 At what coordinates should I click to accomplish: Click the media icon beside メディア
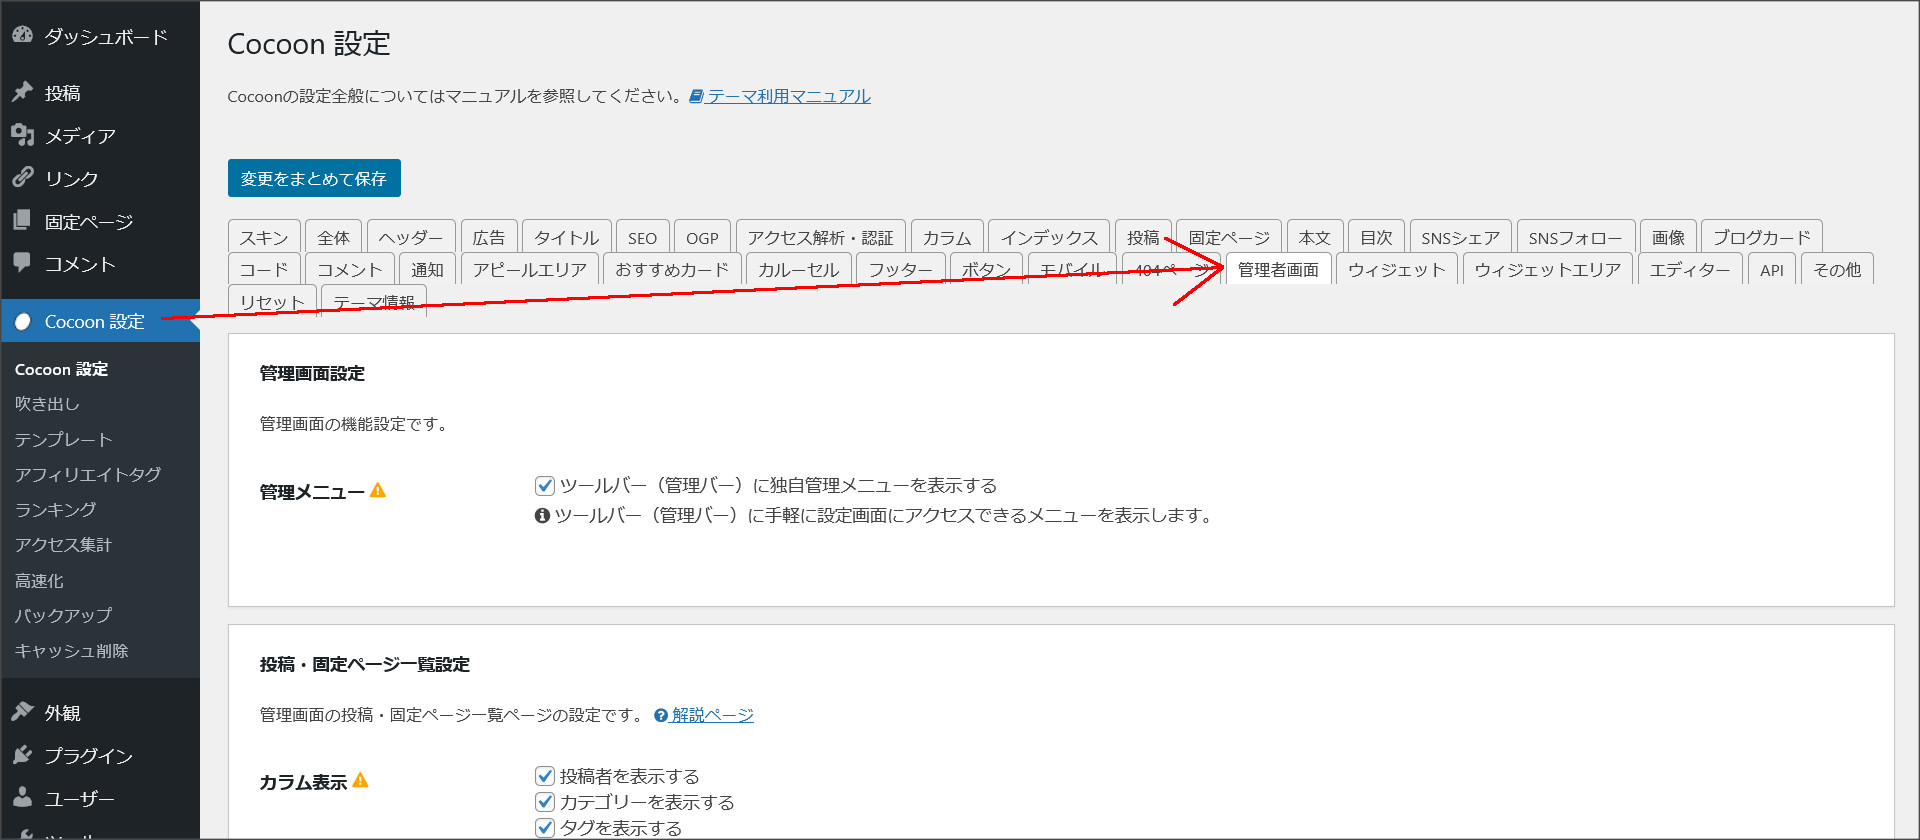coord(22,135)
